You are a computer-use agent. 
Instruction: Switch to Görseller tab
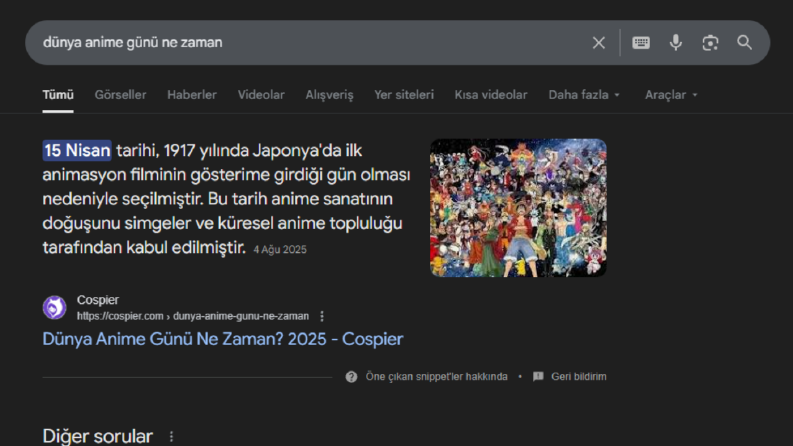(x=120, y=95)
